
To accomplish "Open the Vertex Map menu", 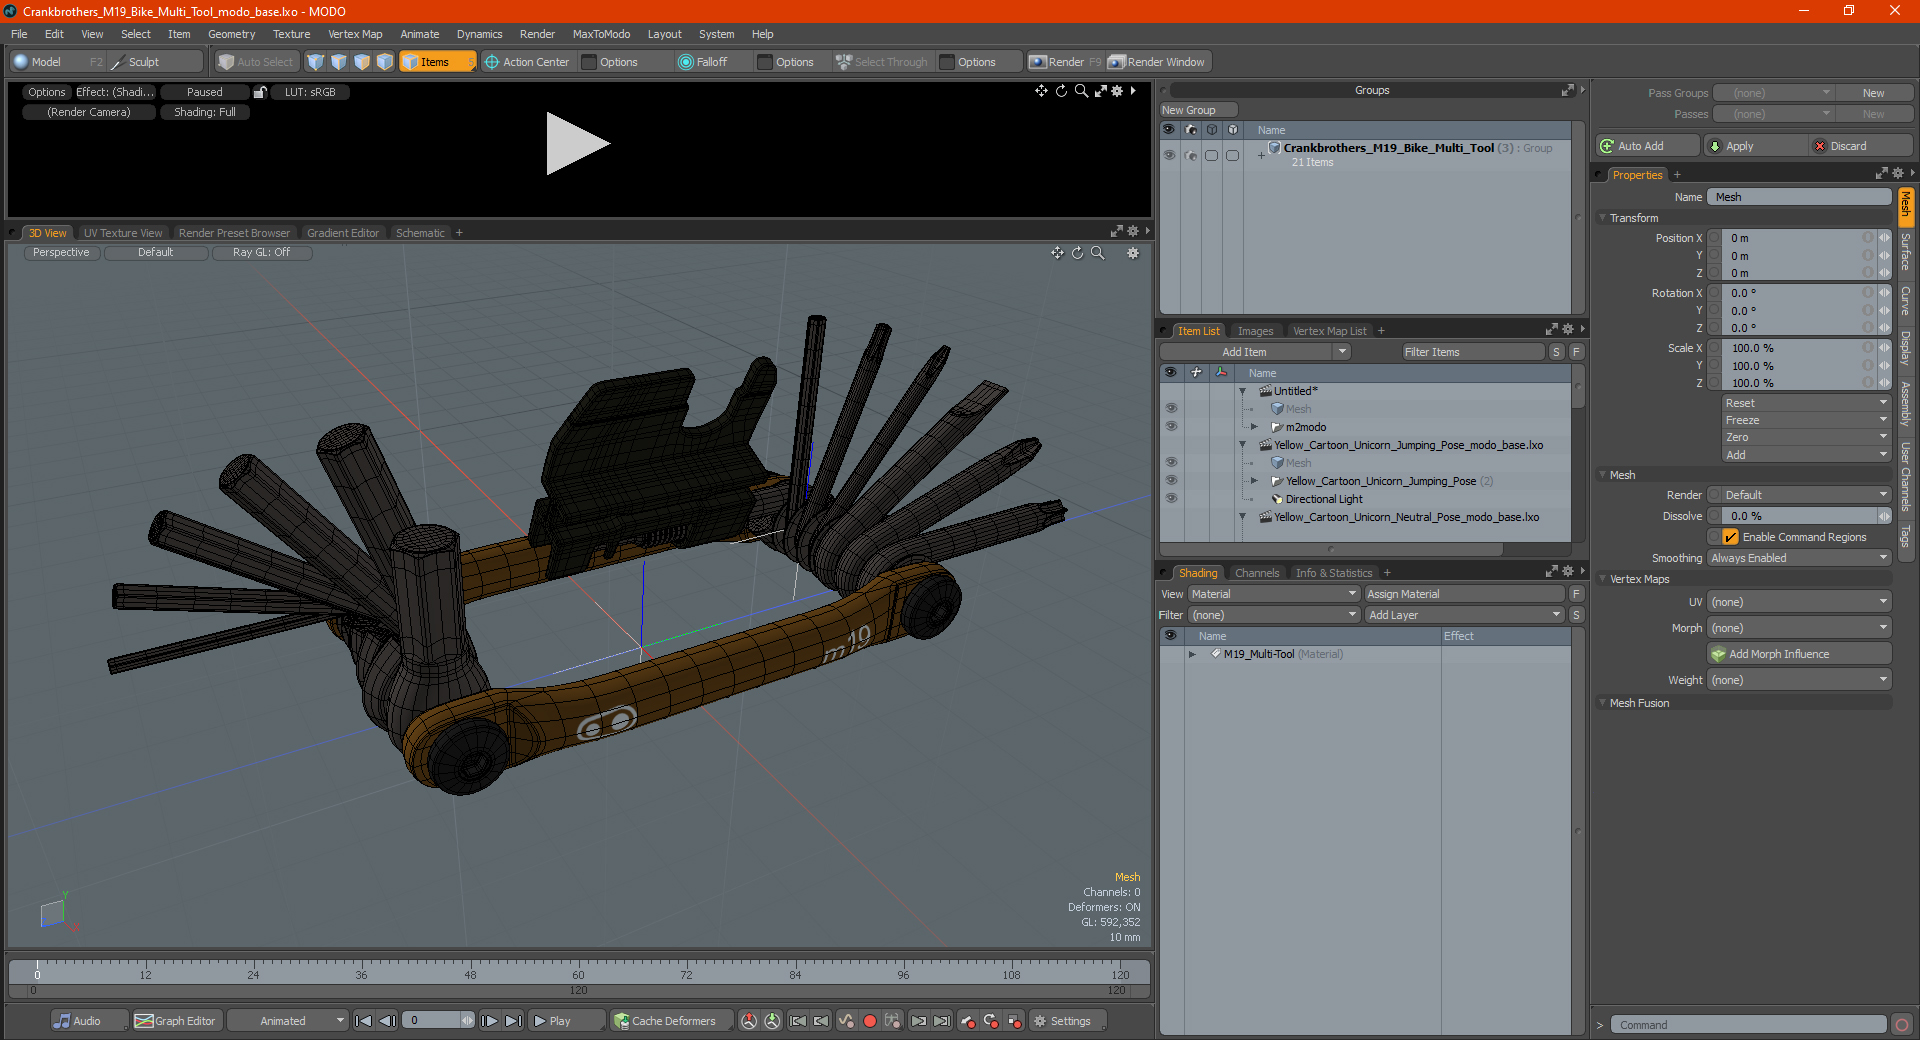I will pos(355,34).
